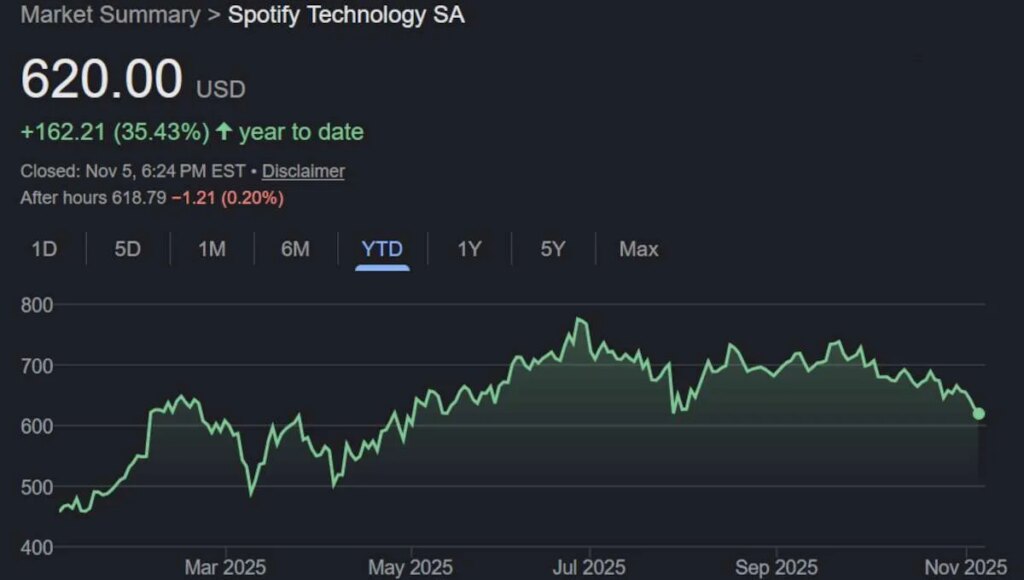Image resolution: width=1024 pixels, height=580 pixels.
Task: Click the Spotify Technology SA title
Action: pyautogui.click(x=345, y=15)
